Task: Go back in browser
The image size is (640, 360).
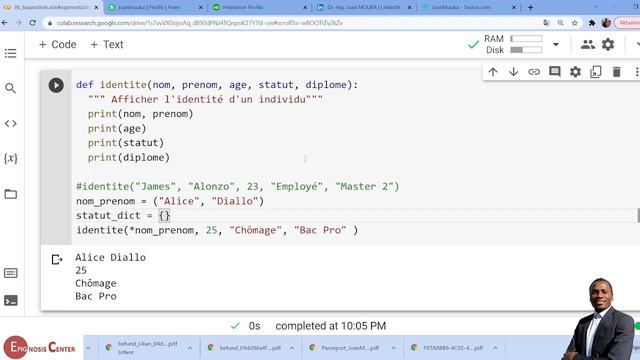Action: coord(5,23)
